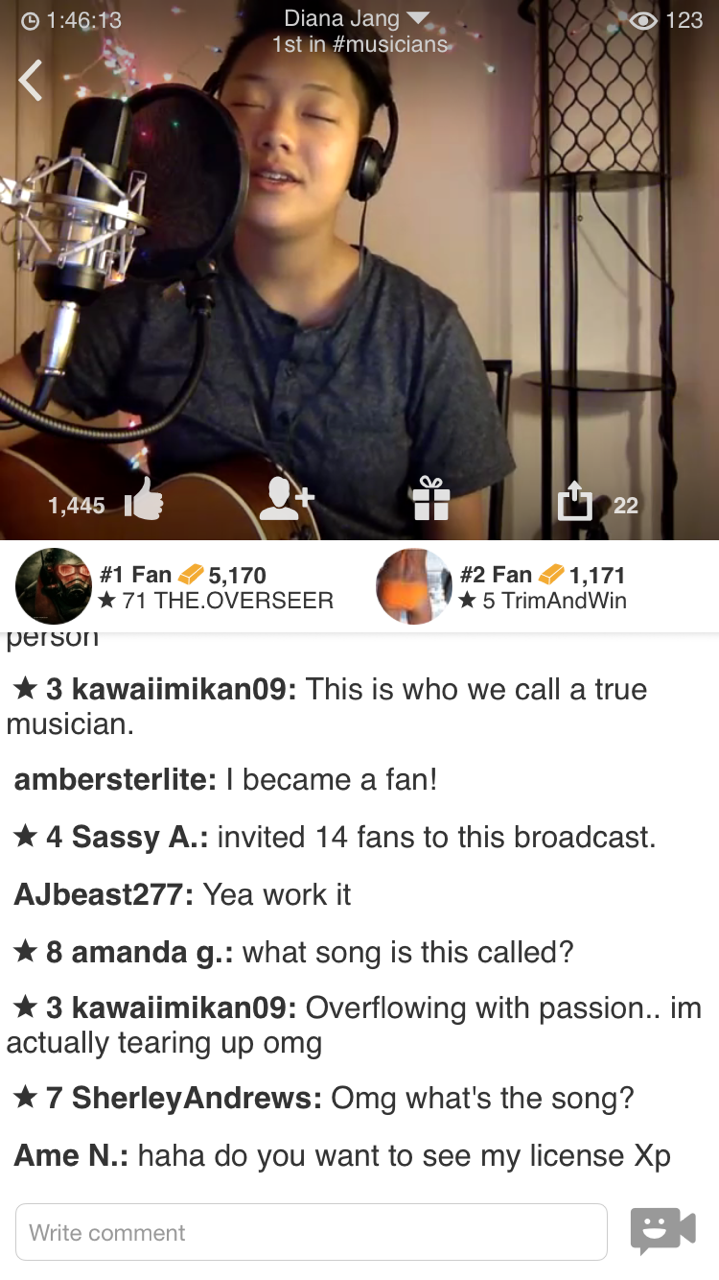Open SherleyAndrews commenter profile
This screenshot has width=719, height=1280.
pos(196,1098)
